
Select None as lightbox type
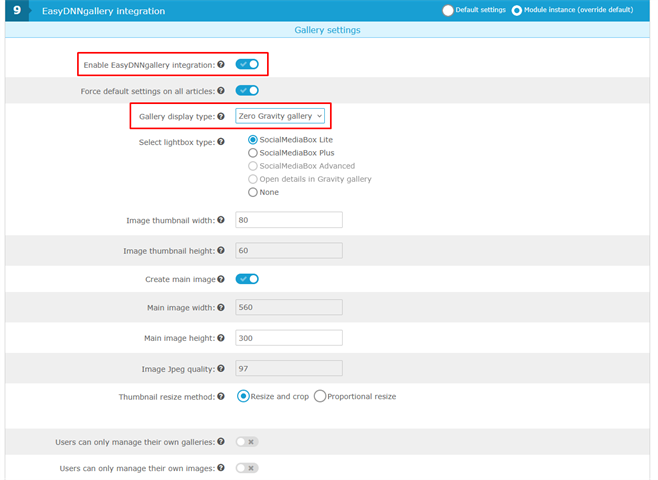tap(253, 192)
